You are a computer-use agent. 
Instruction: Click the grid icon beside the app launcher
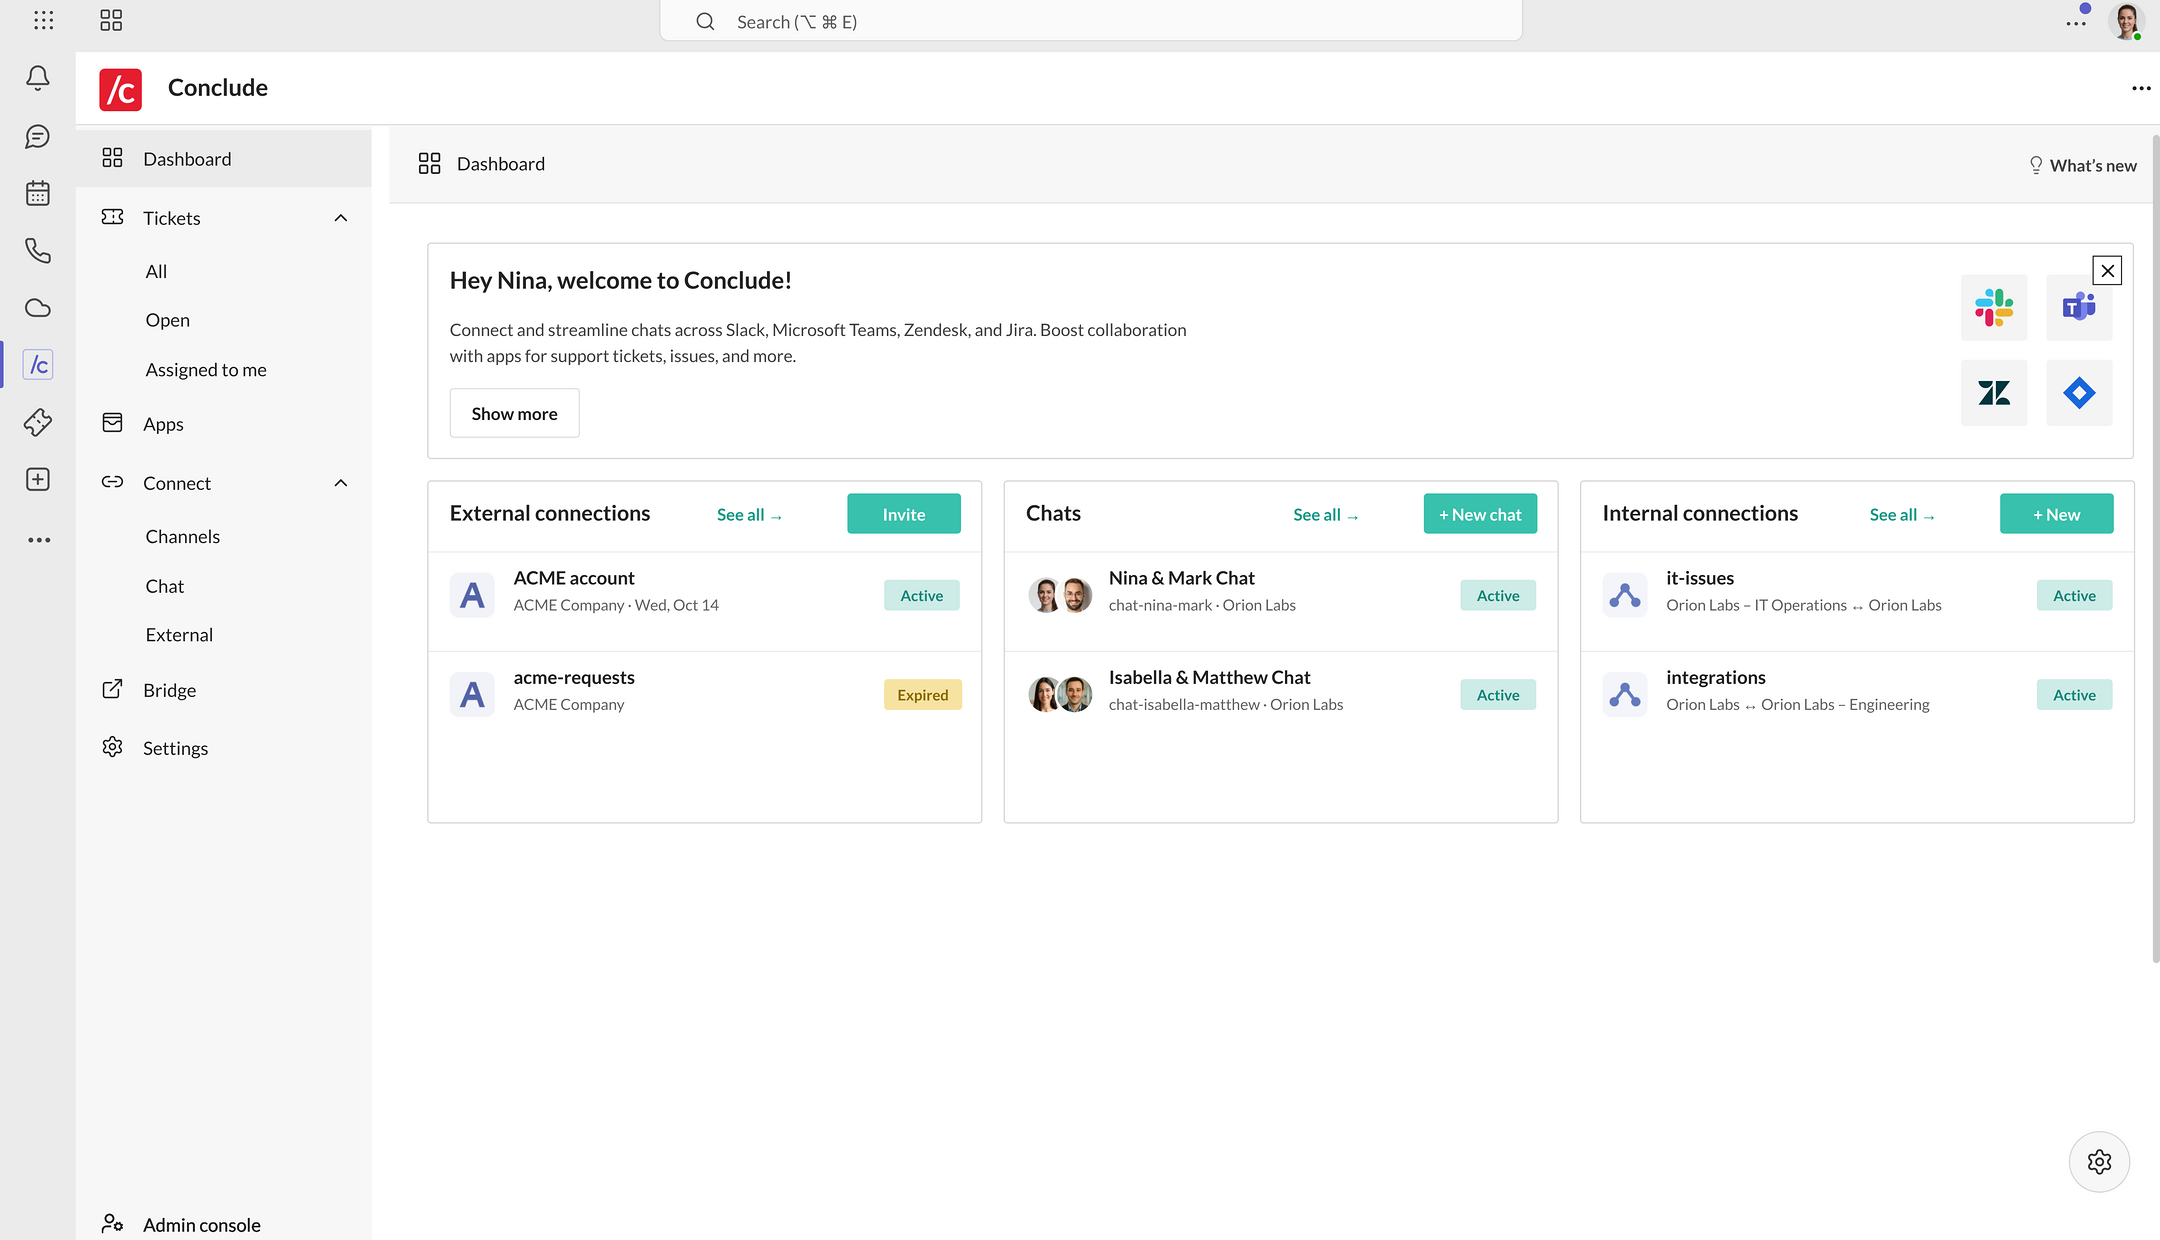pos(111,20)
